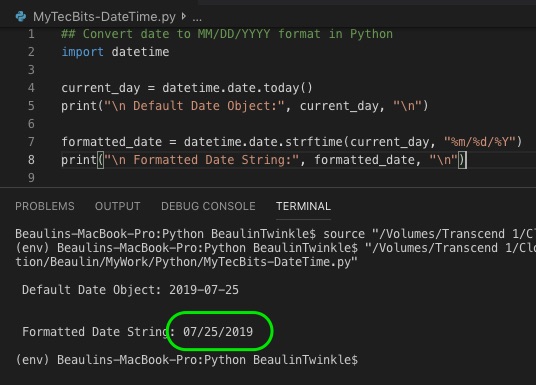Screen dimensions: 536x385
Task: Click line number 7 in gutter
Action: click(31, 142)
